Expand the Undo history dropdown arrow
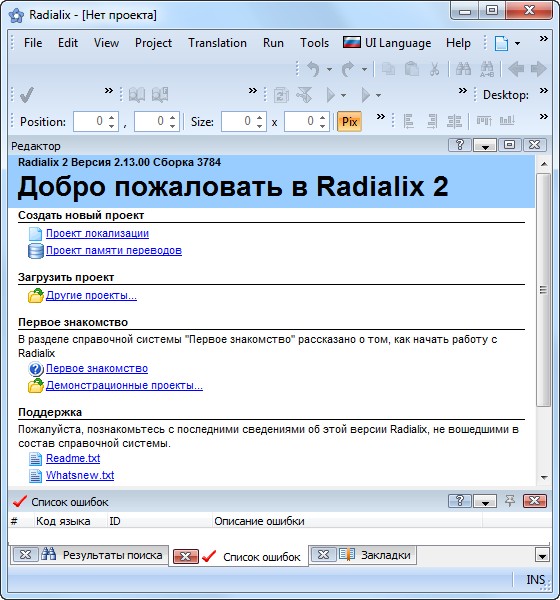560x600 pixels. point(329,69)
